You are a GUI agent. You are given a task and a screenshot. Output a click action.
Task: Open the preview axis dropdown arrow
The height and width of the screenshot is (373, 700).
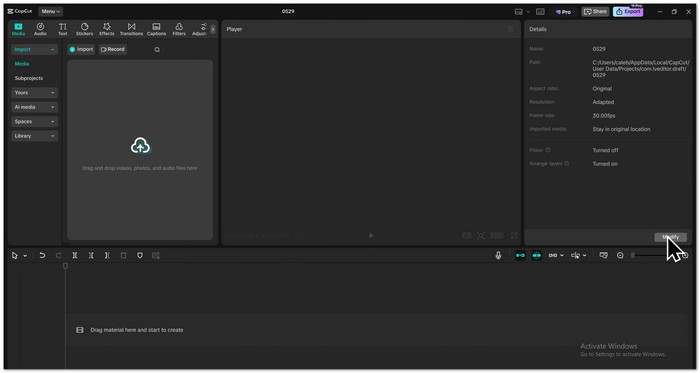585,256
